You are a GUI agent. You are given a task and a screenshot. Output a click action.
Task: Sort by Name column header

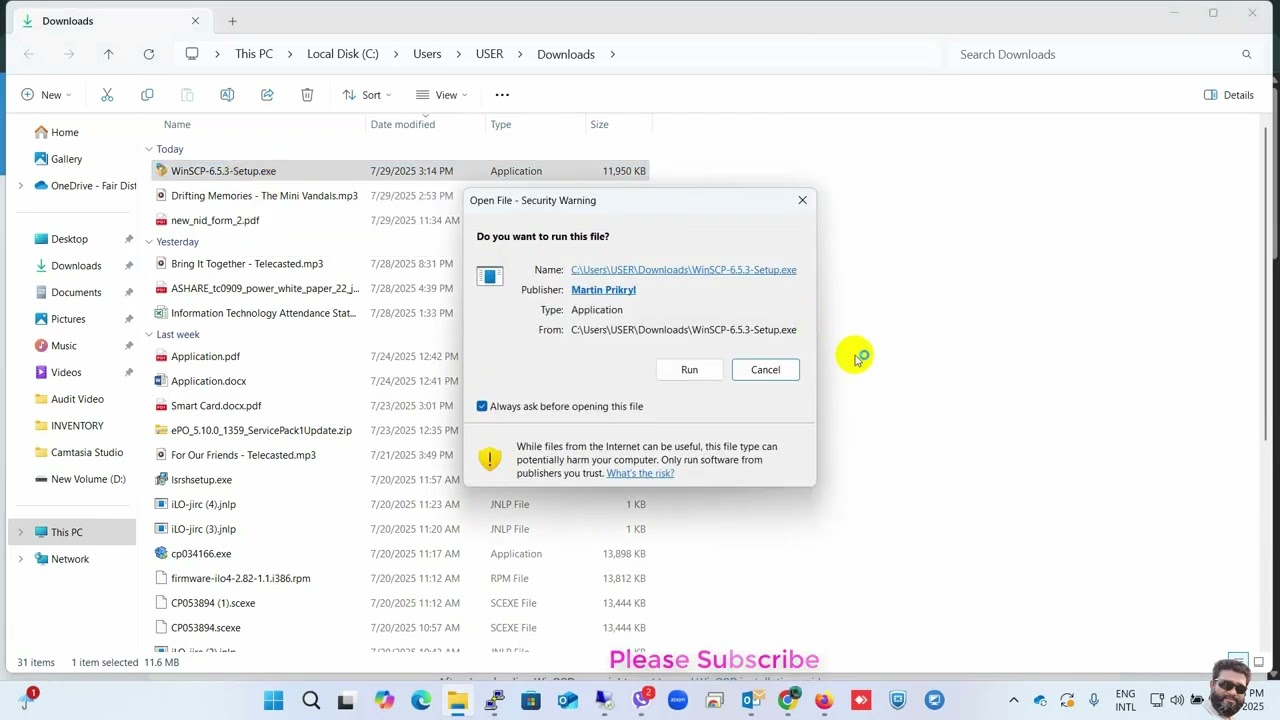click(177, 125)
